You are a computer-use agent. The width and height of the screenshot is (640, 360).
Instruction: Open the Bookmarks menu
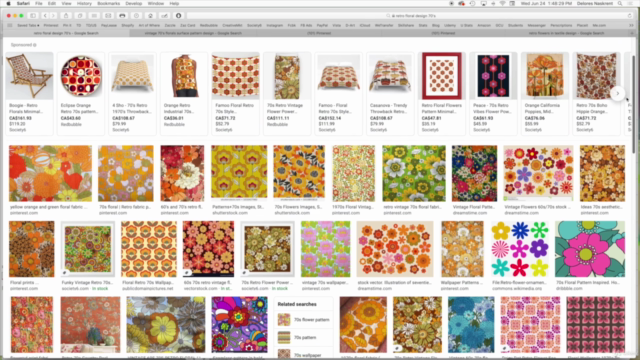pos(109,3)
